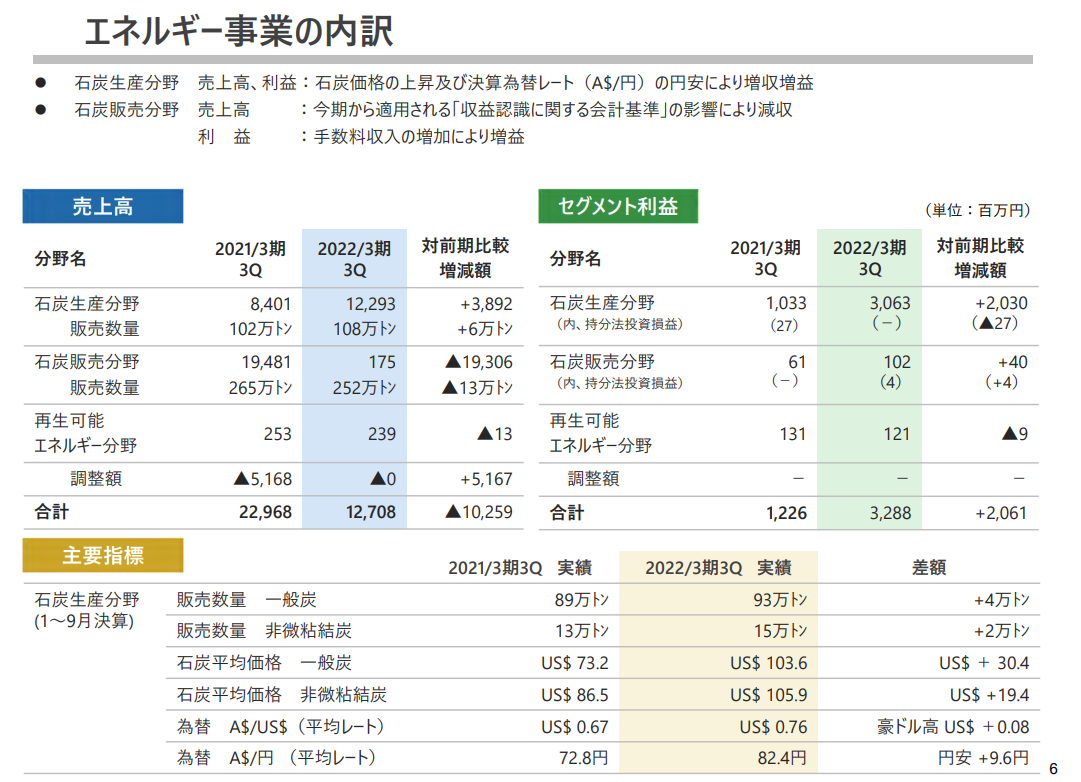Click 石炭販売分野 sales value 175
The image size is (1081, 782).
coord(382,362)
